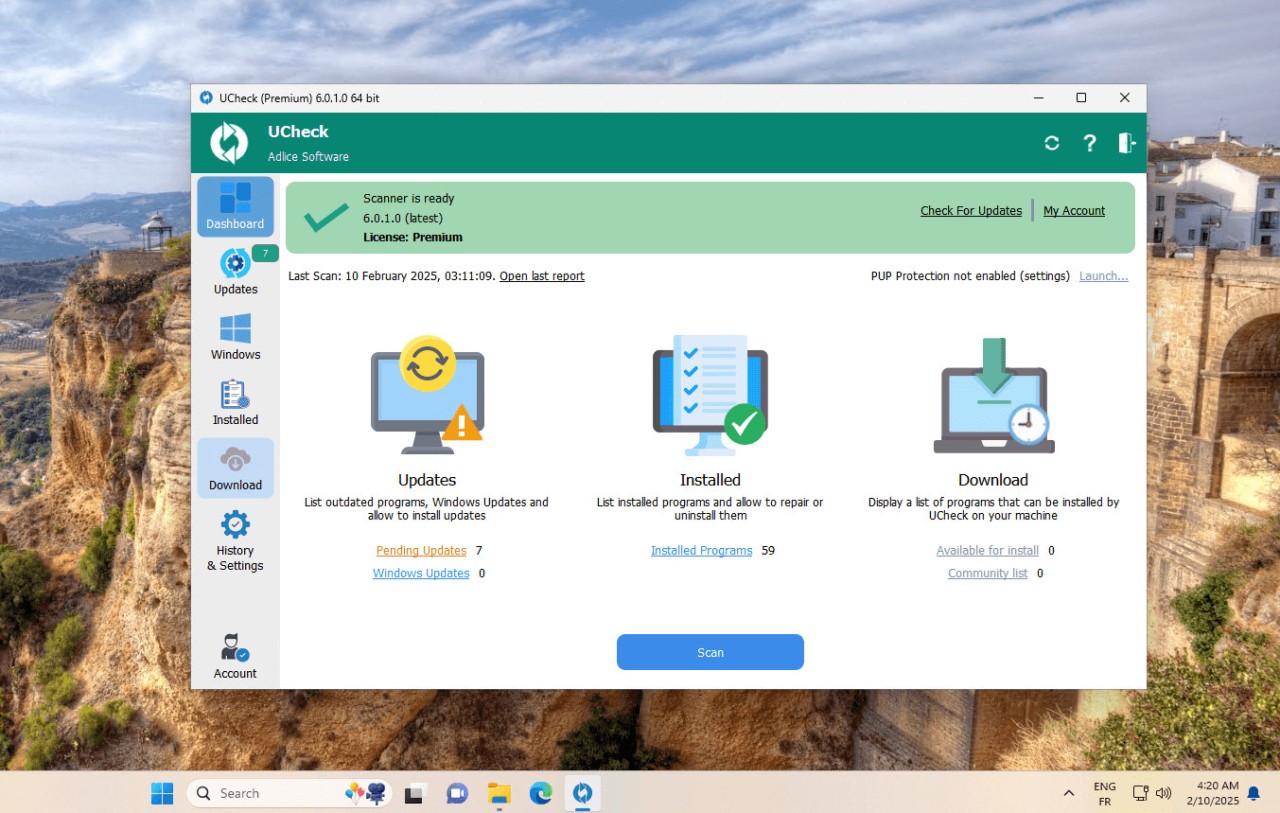Launch File Explorer from the taskbar
The height and width of the screenshot is (813, 1280).
(498, 792)
